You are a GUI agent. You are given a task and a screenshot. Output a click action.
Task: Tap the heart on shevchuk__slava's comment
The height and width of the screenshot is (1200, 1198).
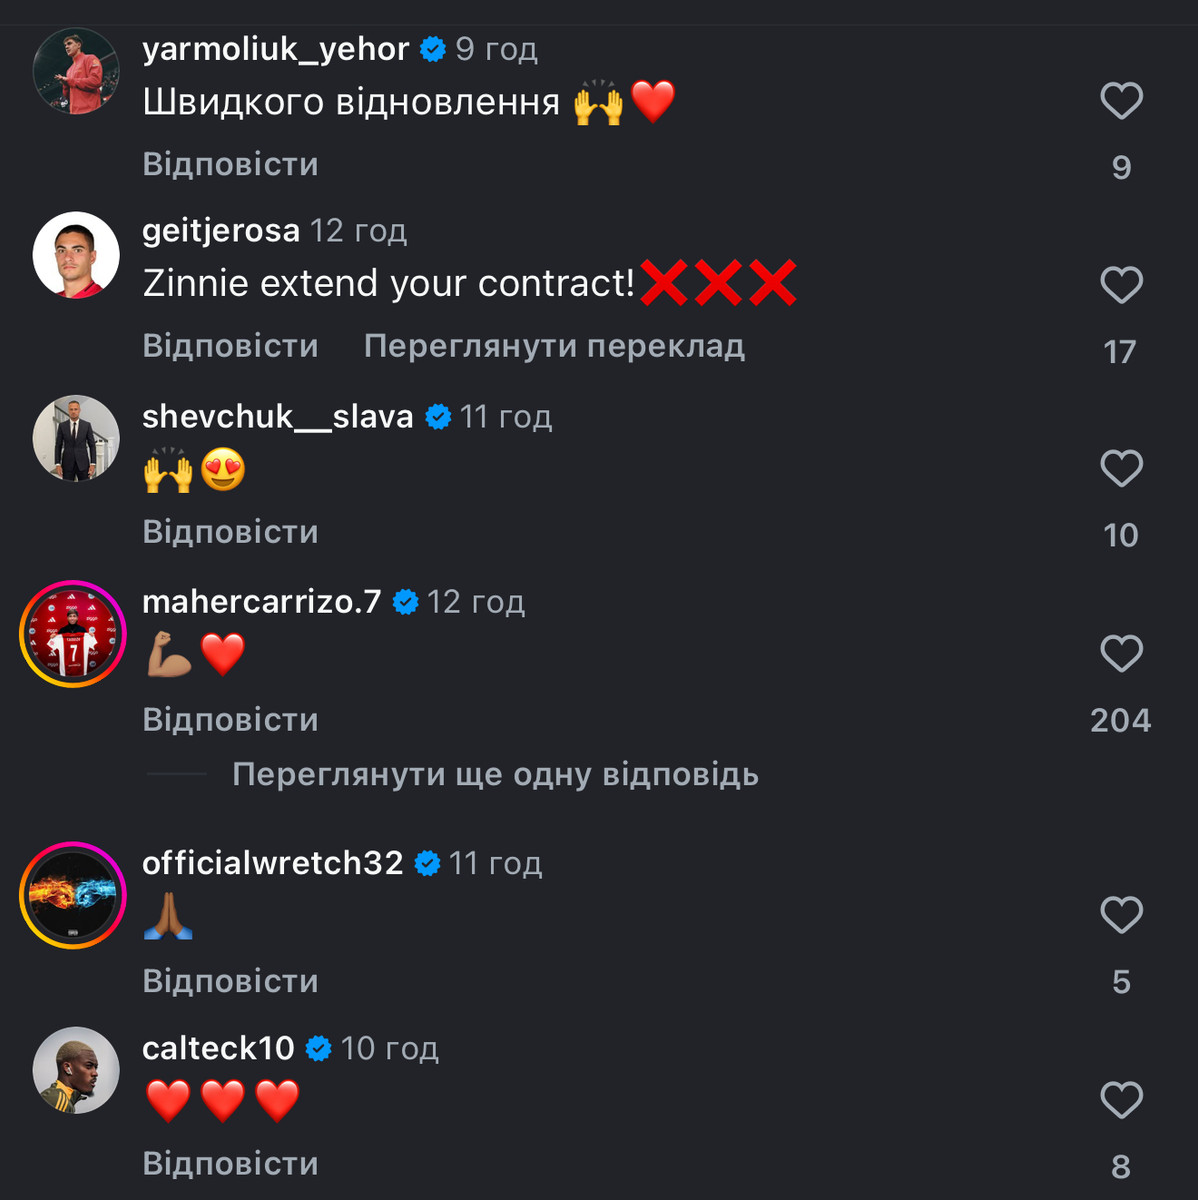1121,468
